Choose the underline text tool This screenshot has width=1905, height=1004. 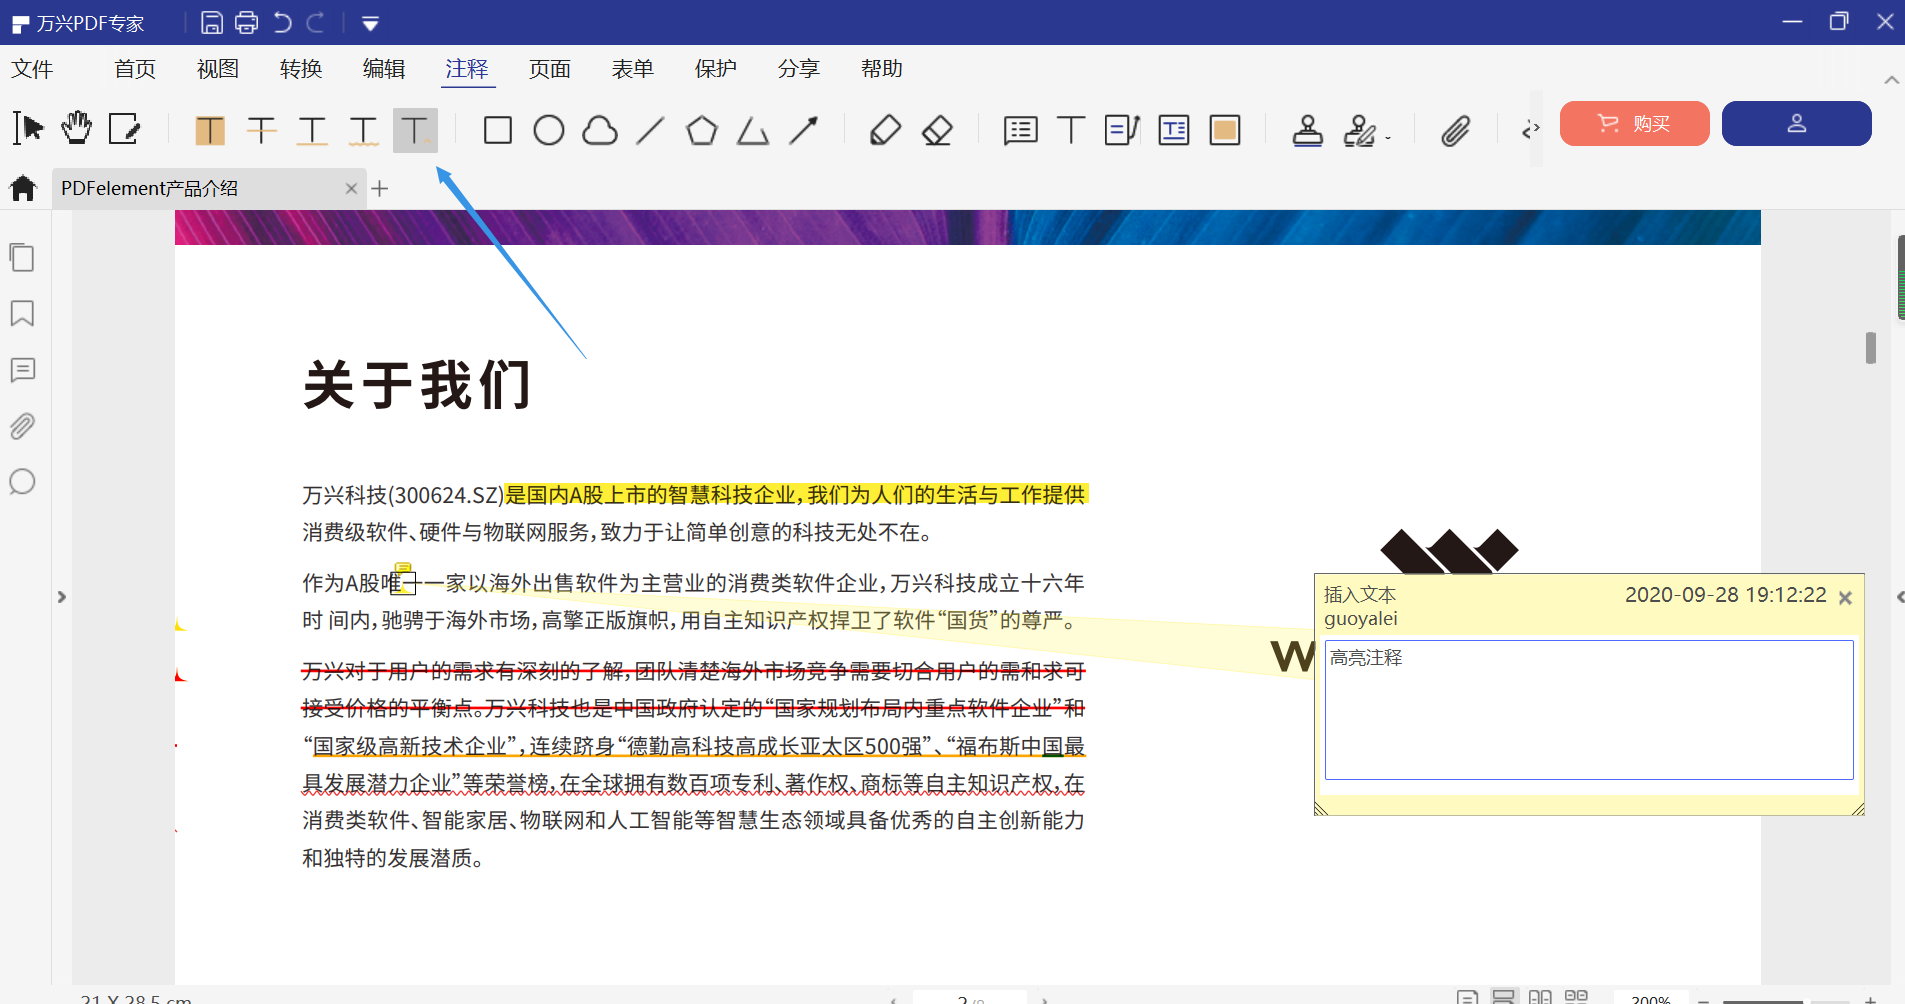point(313,130)
